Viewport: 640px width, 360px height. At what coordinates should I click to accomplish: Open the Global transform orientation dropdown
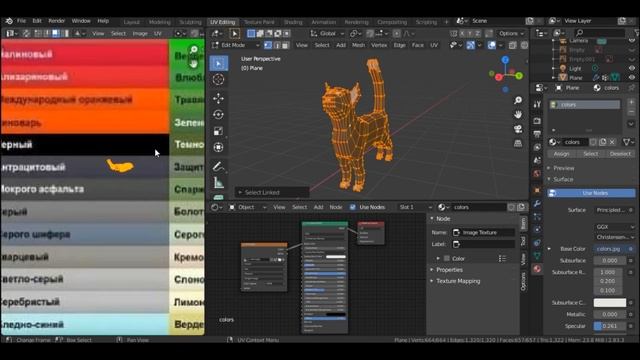pyautogui.click(x=327, y=33)
